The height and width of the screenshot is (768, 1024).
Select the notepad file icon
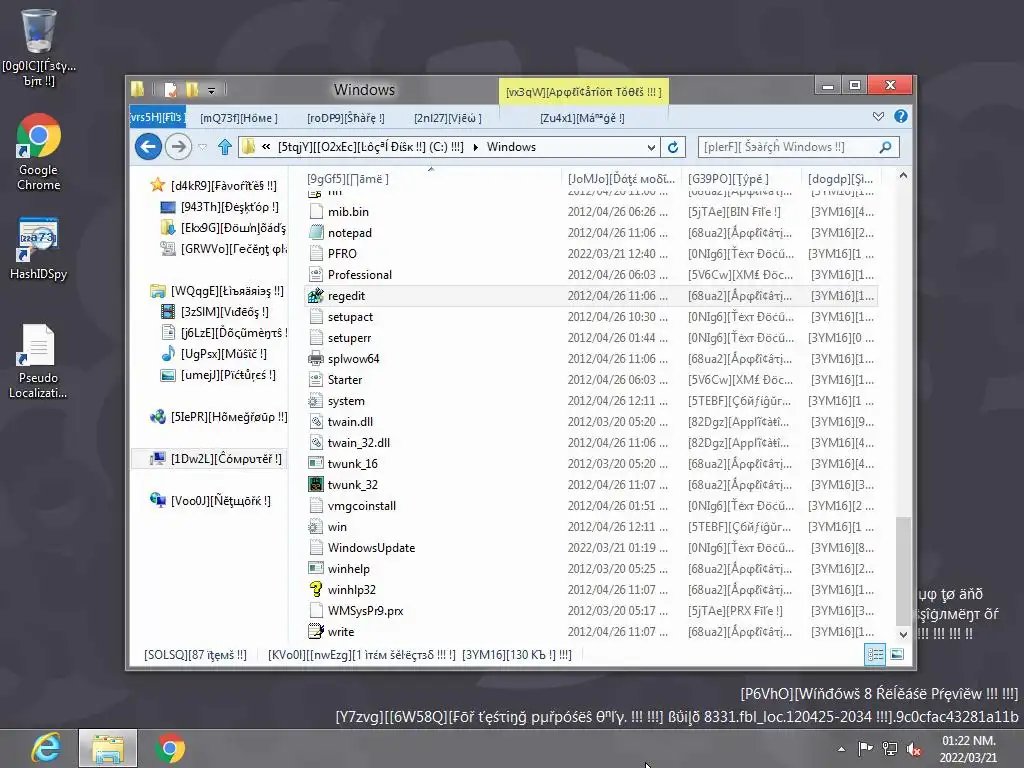click(x=315, y=232)
